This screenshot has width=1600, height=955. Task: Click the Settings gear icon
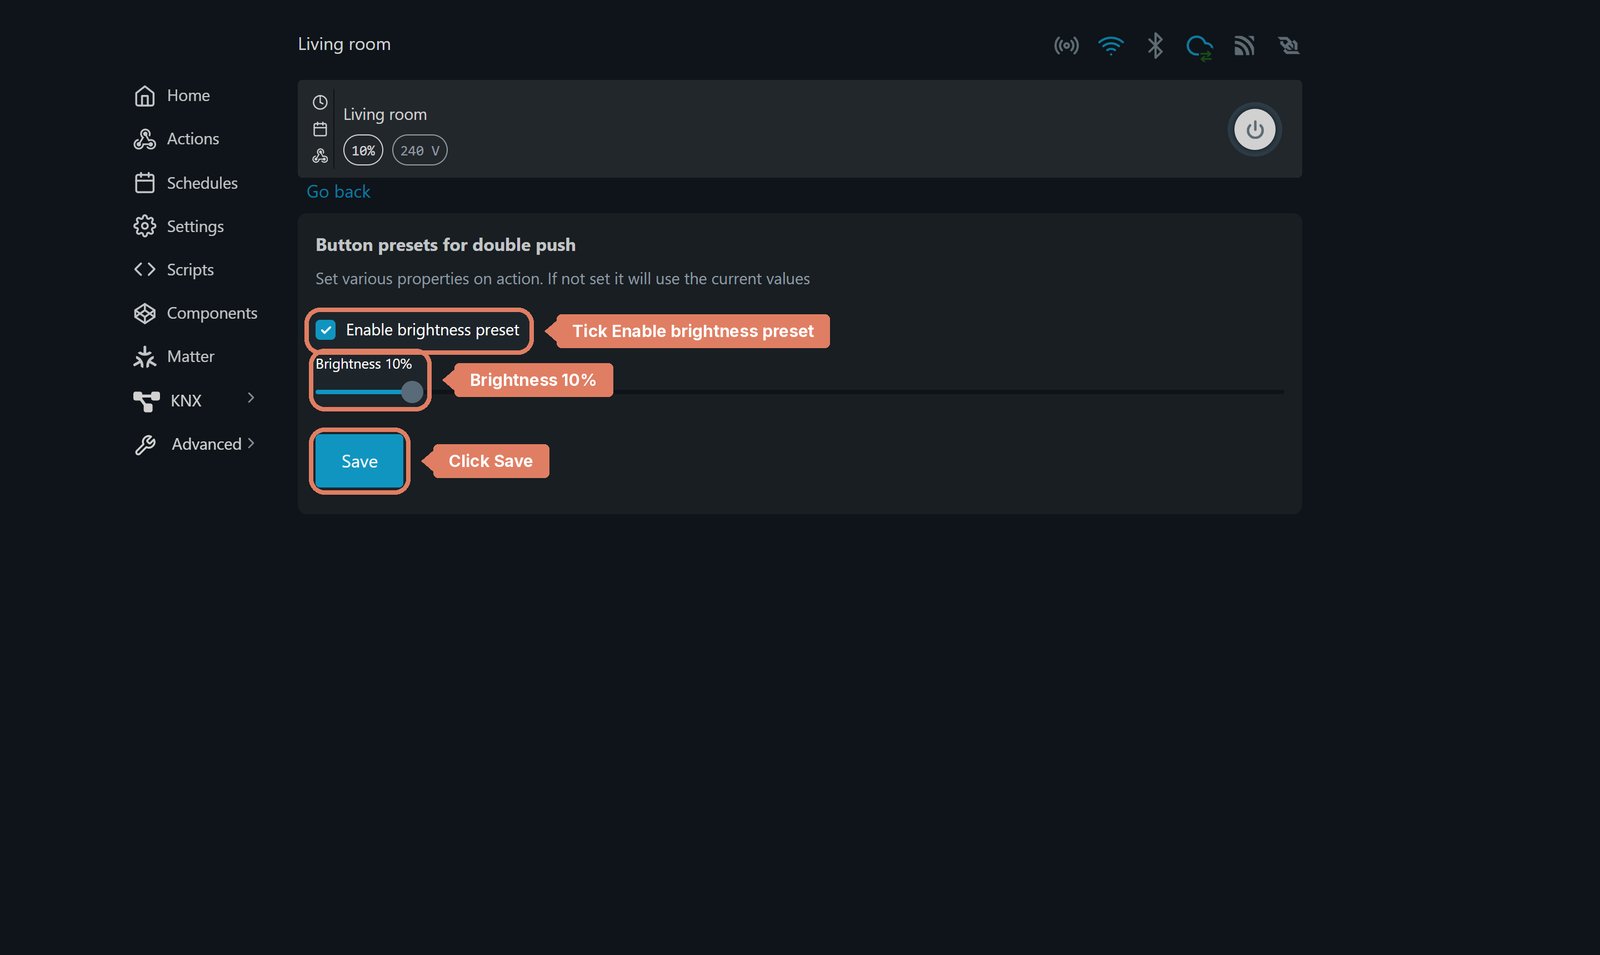click(x=145, y=226)
